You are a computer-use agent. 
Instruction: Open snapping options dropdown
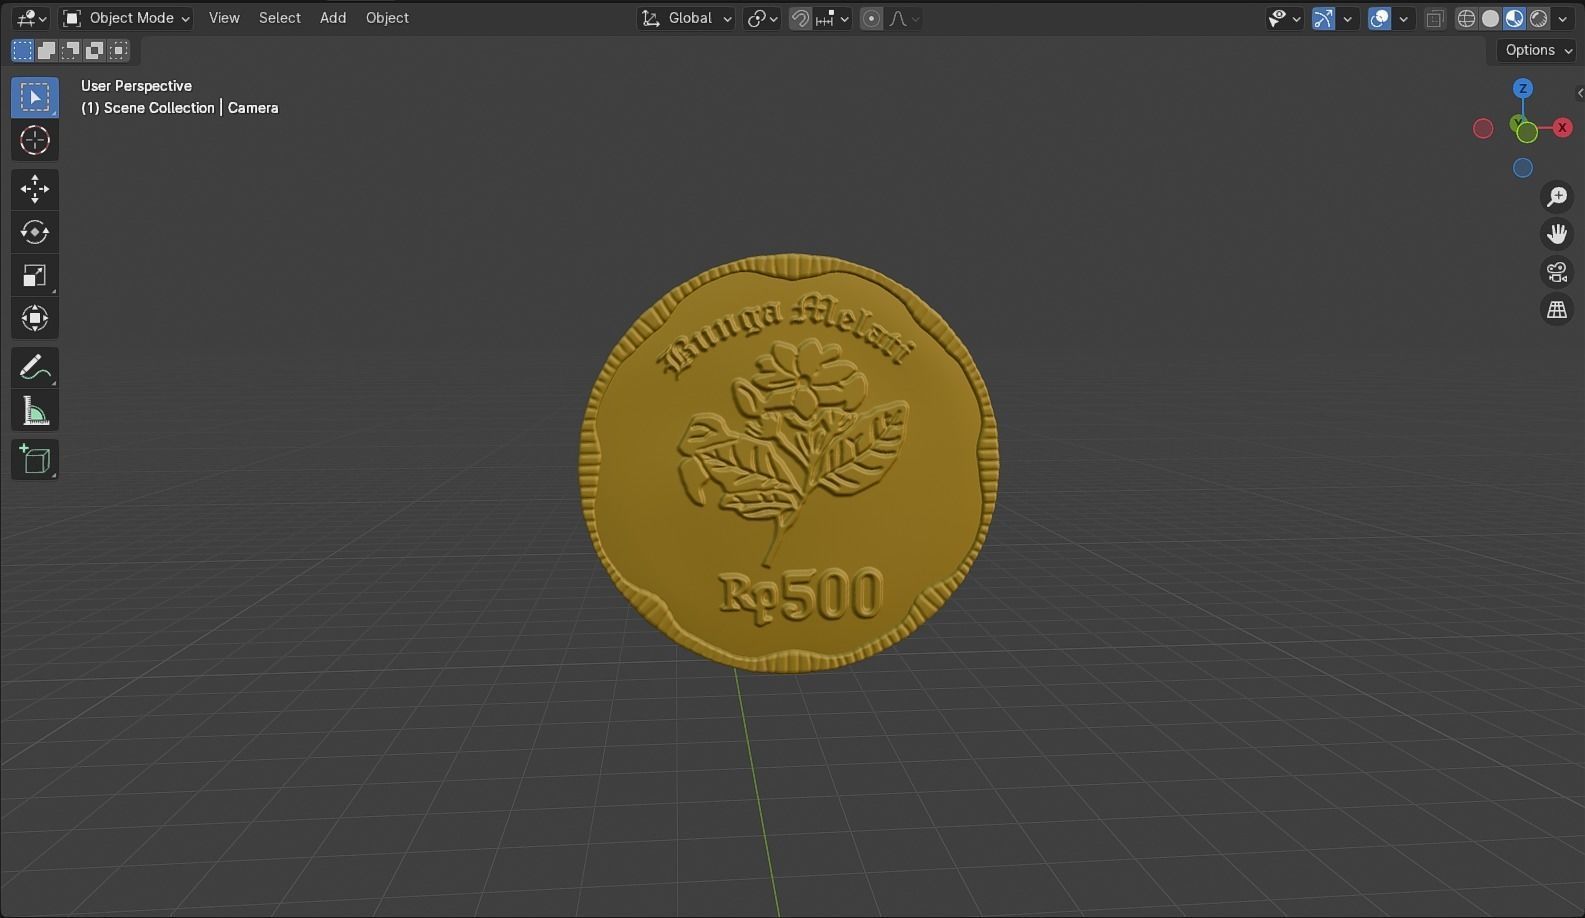pos(833,18)
